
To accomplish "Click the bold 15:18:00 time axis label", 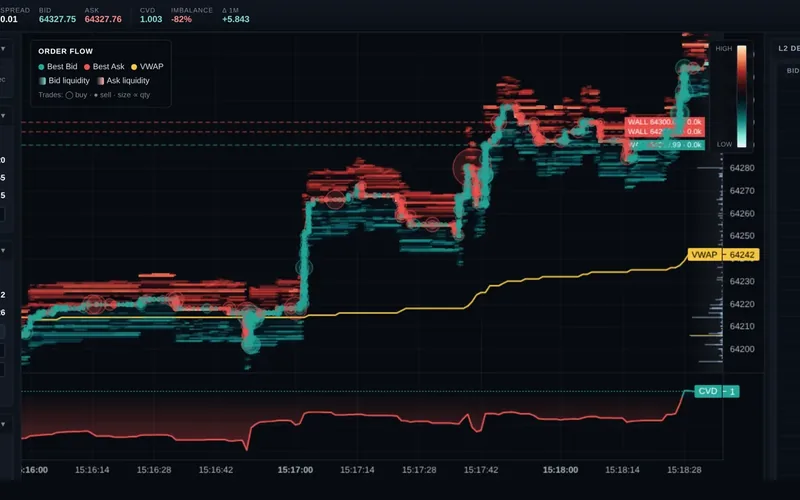I will tap(560, 470).
